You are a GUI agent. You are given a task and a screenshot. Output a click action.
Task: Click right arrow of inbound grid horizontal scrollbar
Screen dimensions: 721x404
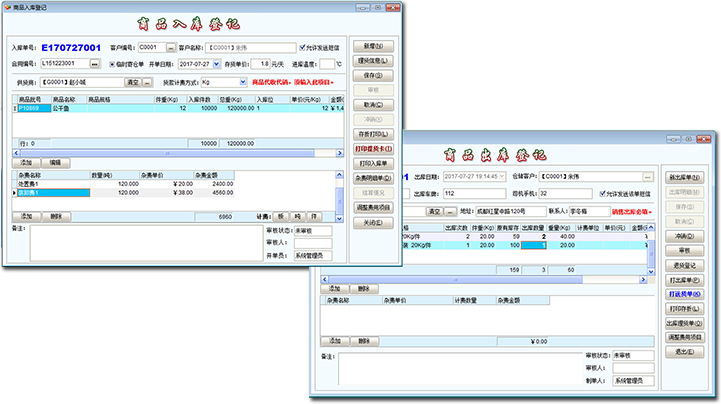point(340,153)
